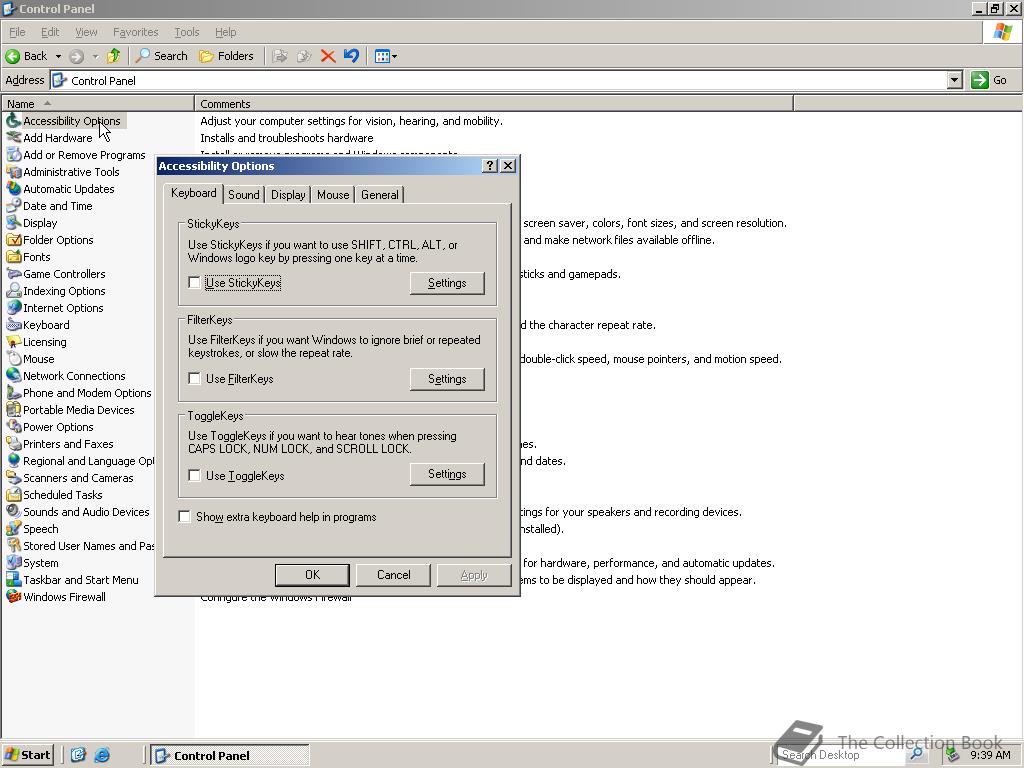This screenshot has height=768, width=1024.
Task: Launch Internet Explorer from quick launch
Action: [102, 755]
